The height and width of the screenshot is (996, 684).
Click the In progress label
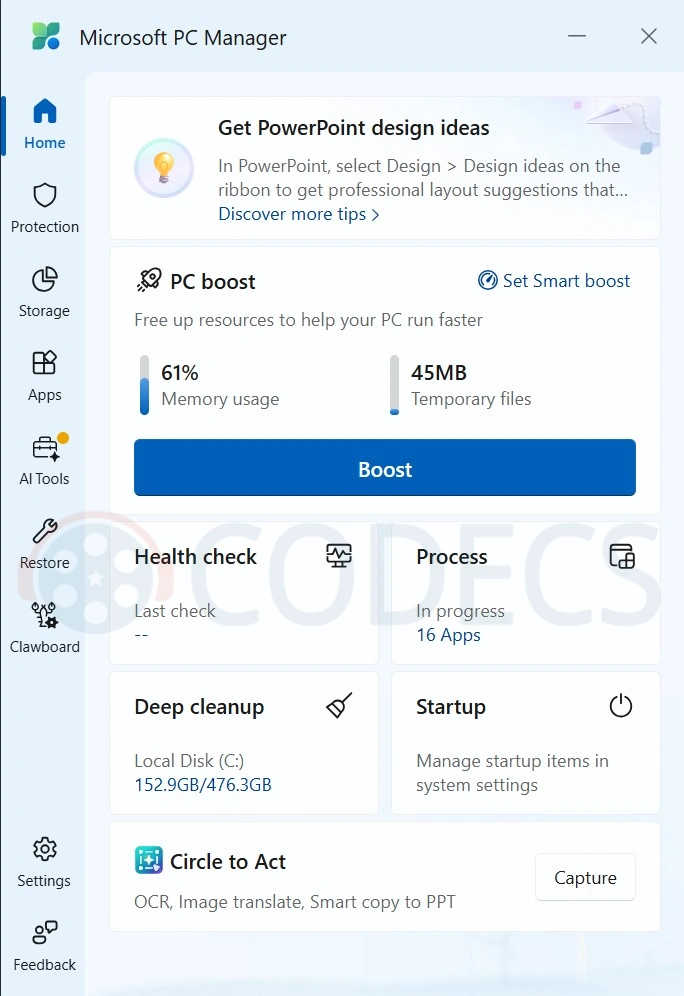460,611
